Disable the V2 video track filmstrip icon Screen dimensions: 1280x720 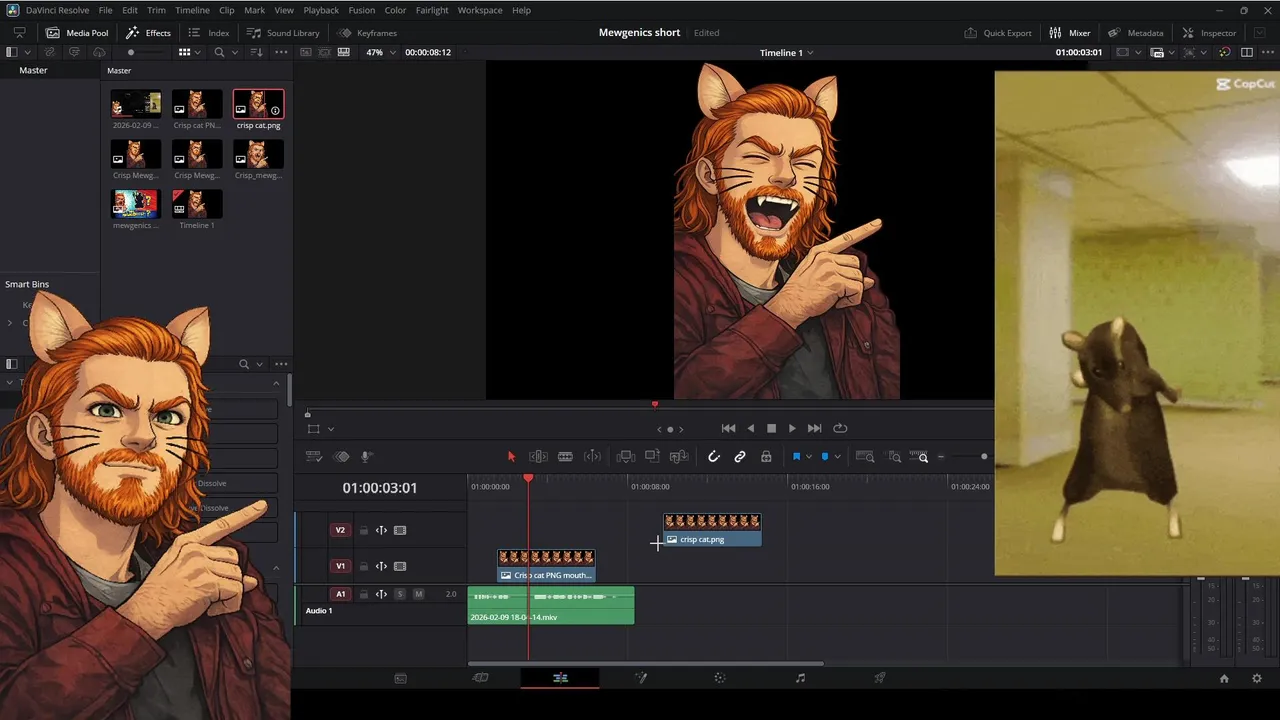pos(400,530)
